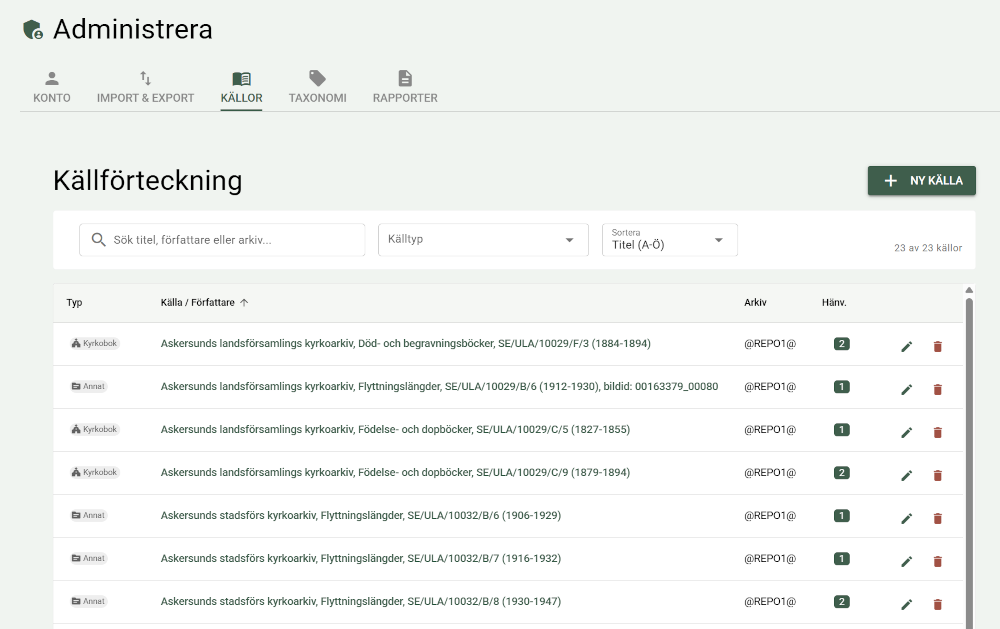Delete the stadsförs Flyttningslängder 10032/B/6 source
Screen dimensions: 1000x629
pyautogui.click(x=938, y=519)
